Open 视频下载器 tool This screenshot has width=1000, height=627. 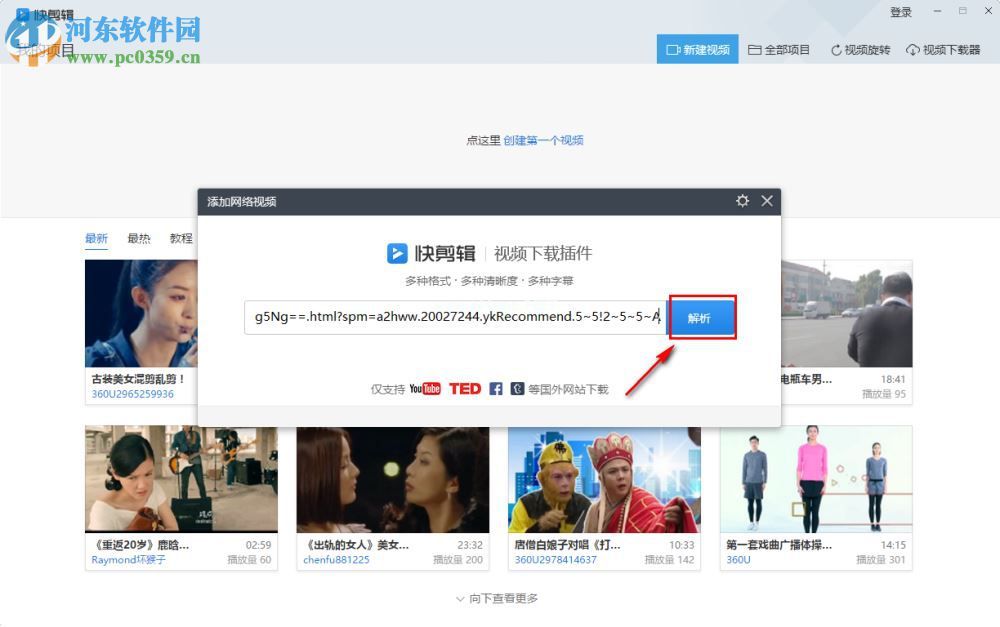943,50
